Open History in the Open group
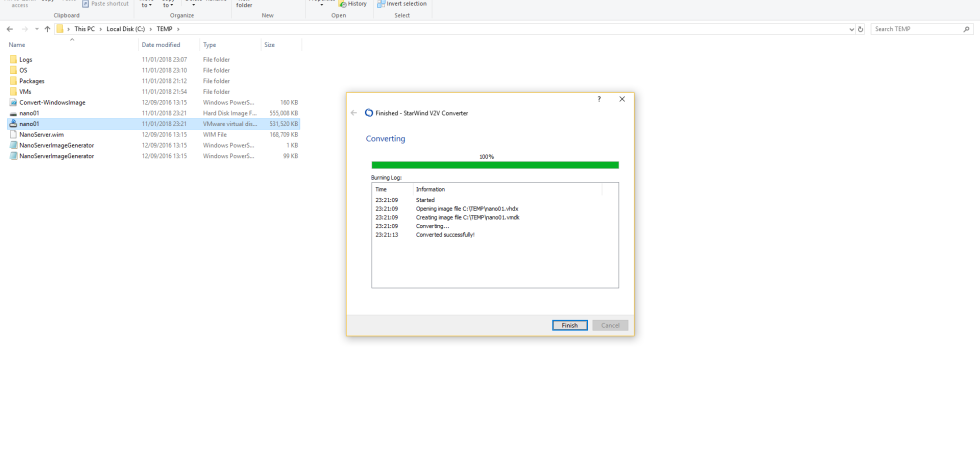Screen dimensions: 980x450 pyautogui.click(x=352, y=4)
